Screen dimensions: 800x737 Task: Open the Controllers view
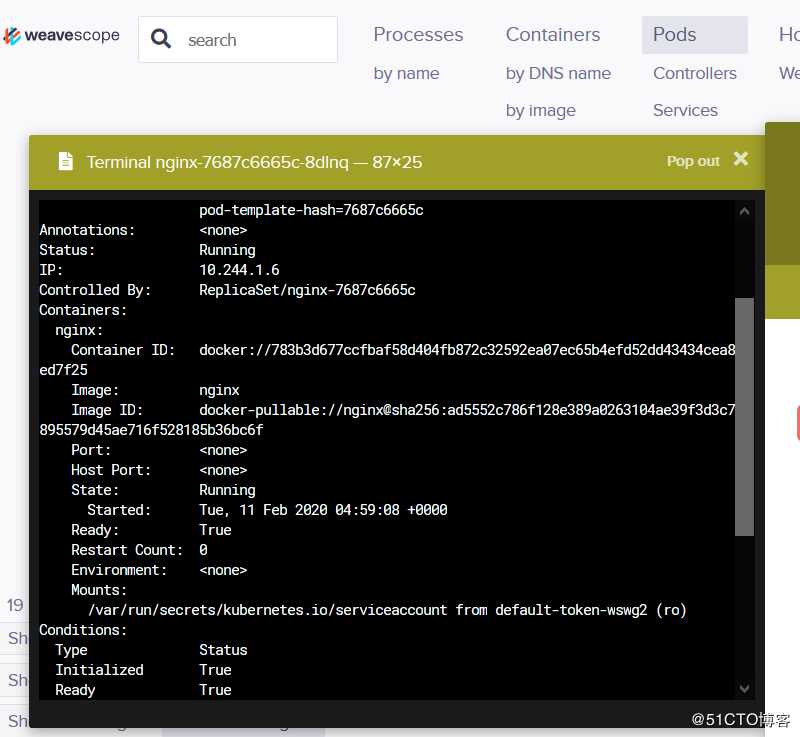point(695,73)
